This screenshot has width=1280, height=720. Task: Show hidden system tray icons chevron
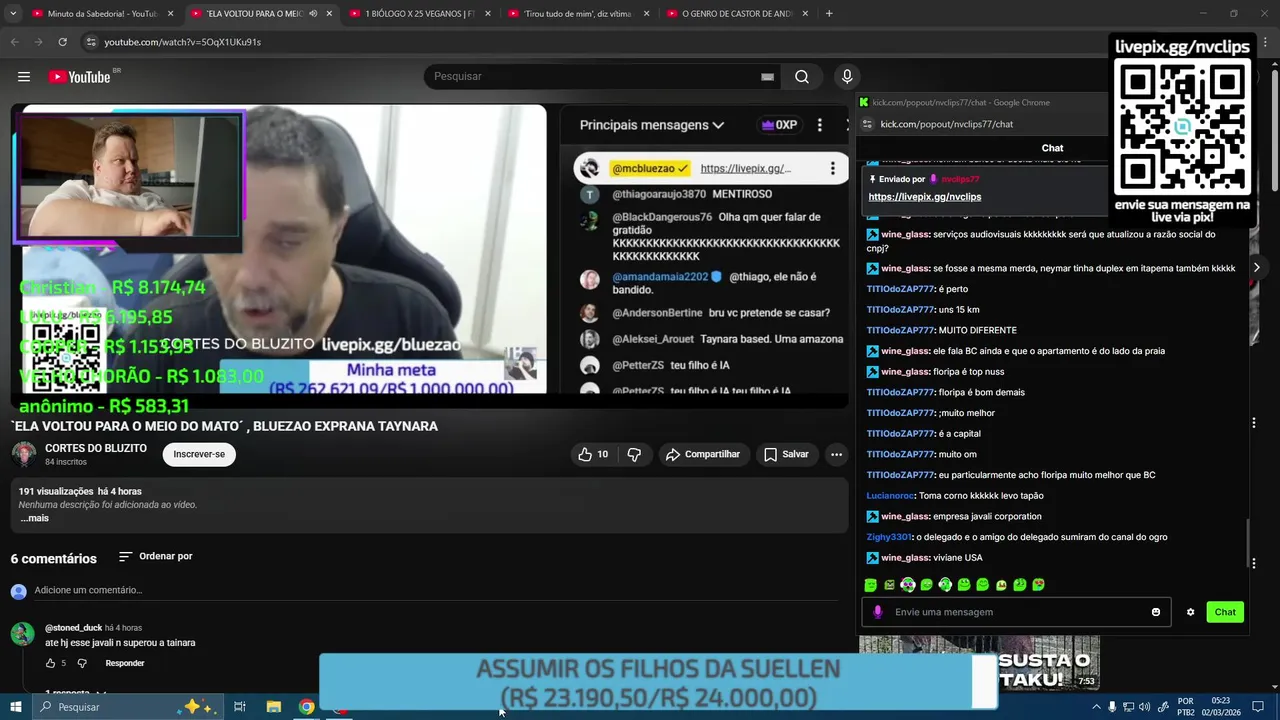pyautogui.click(x=1096, y=707)
